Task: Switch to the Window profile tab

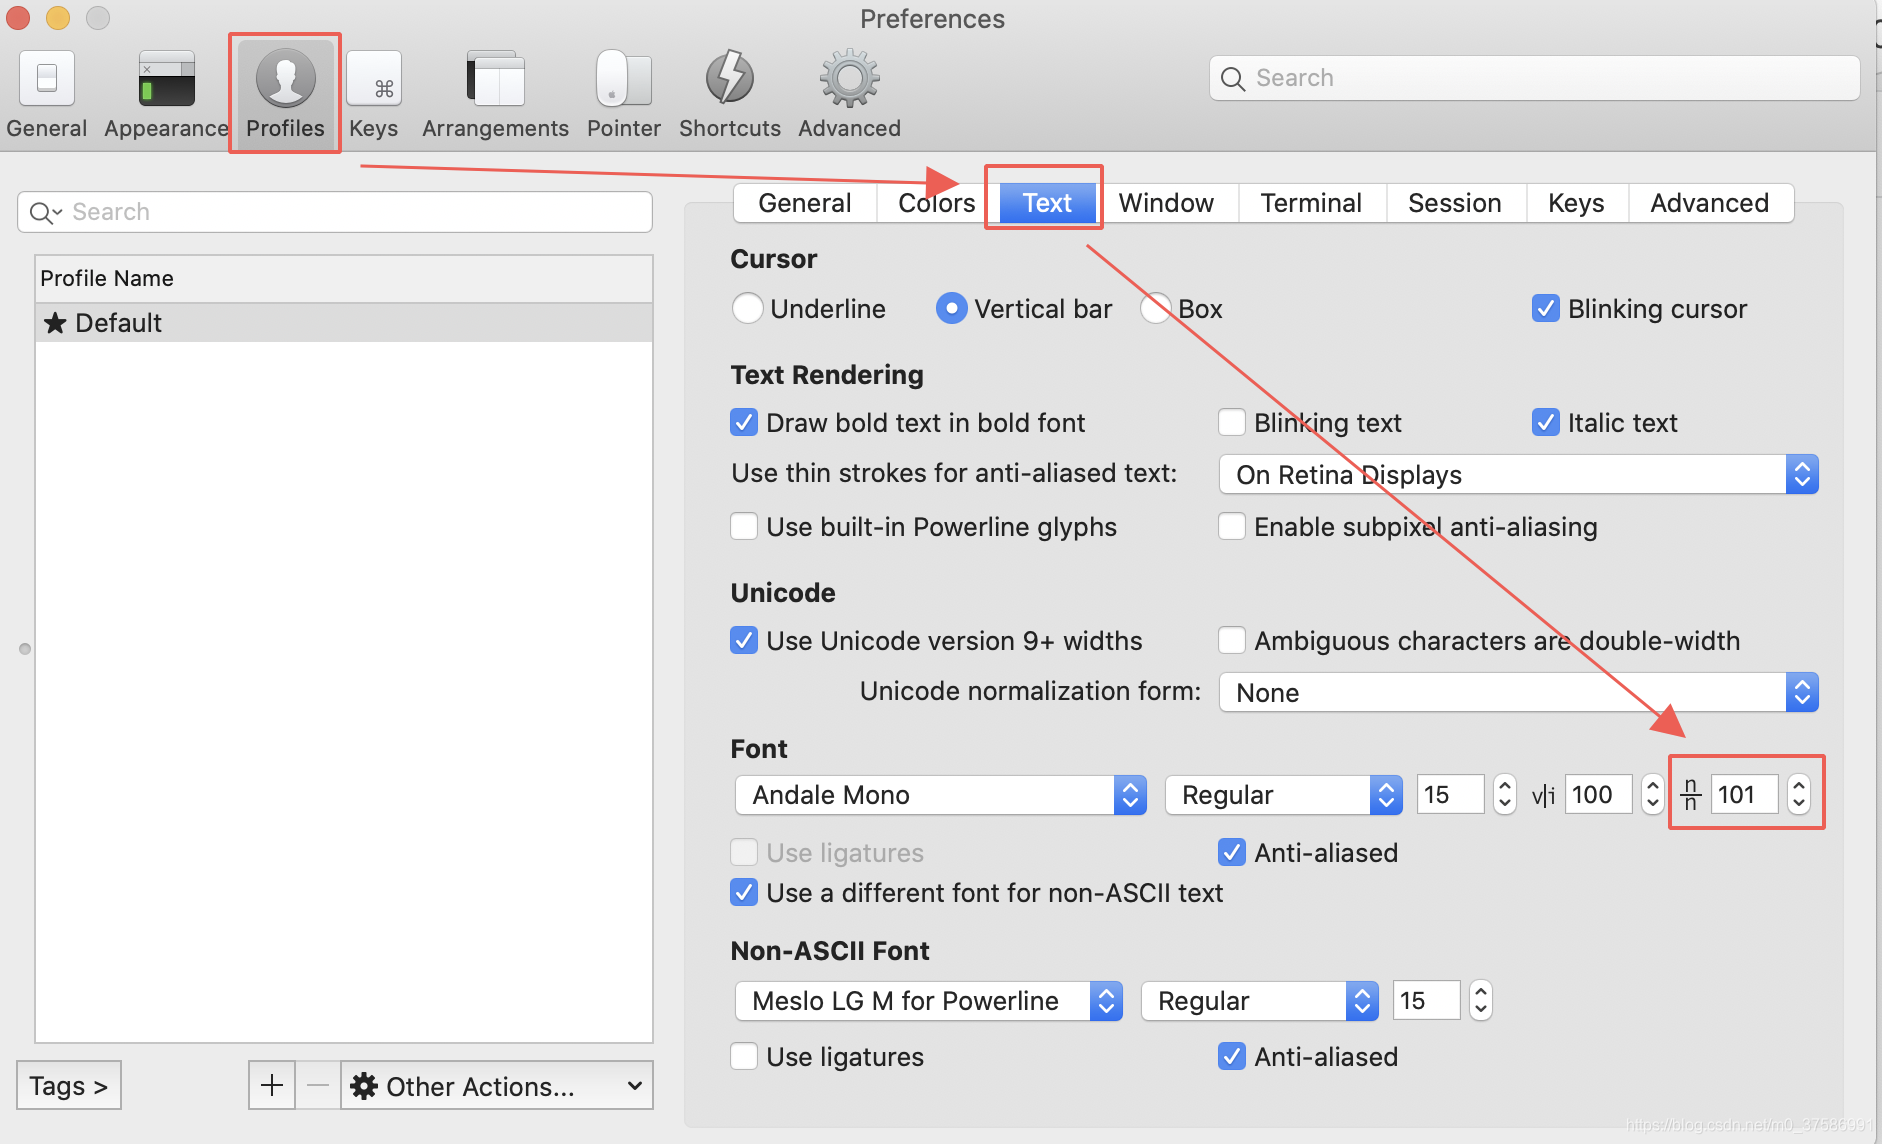Action: point(1166,203)
